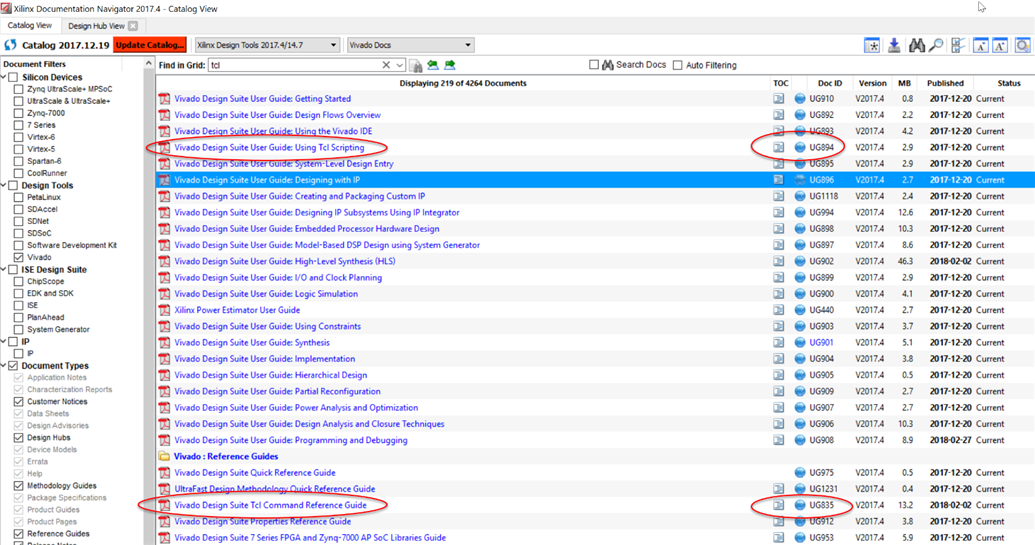The image size is (1035, 545).
Task: Collapse the IP tree section
Action: pyautogui.click(x=3, y=341)
